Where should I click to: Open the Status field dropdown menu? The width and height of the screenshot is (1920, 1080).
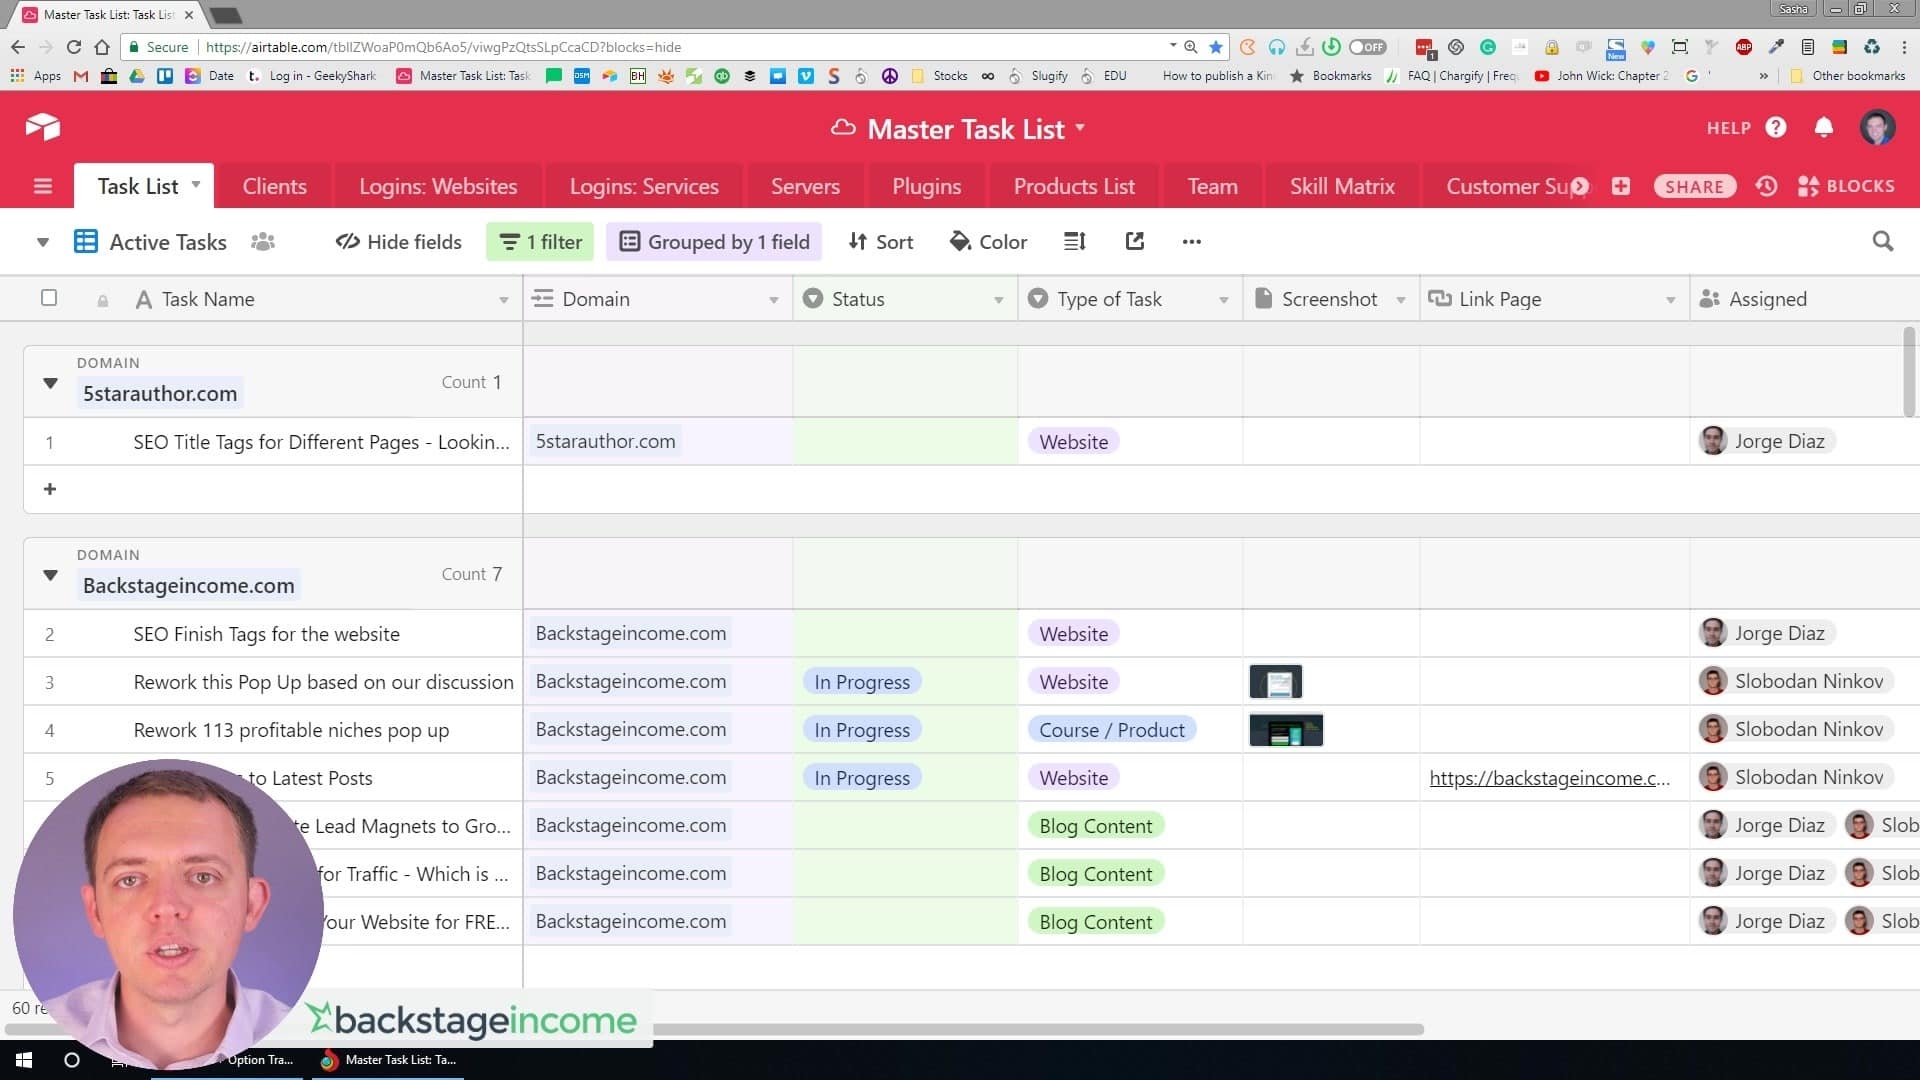point(998,299)
